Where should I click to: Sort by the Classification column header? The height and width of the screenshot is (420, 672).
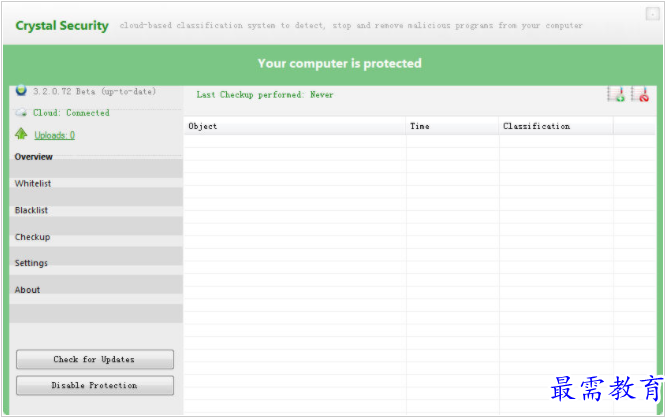(x=556, y=126)
